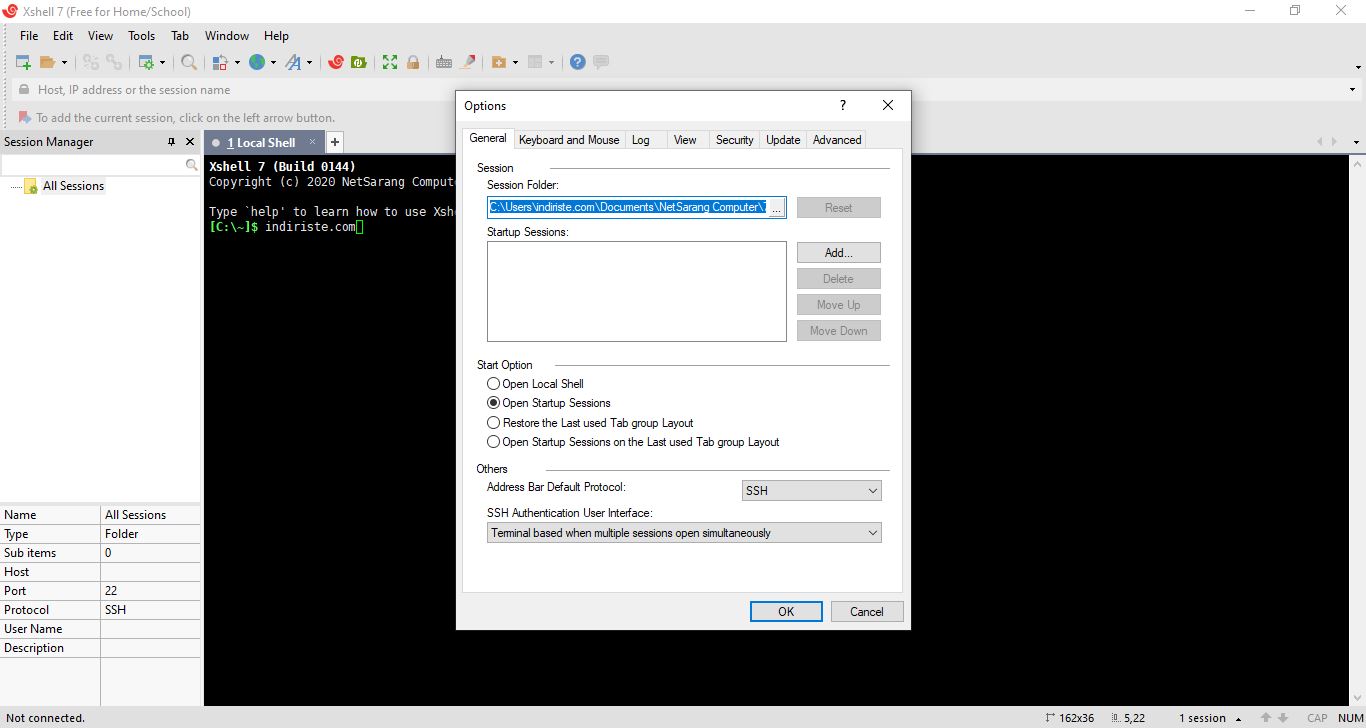
Task: Launch Xftp via red swirl icon
Action: pyautogui.click(x=336, y=62)
